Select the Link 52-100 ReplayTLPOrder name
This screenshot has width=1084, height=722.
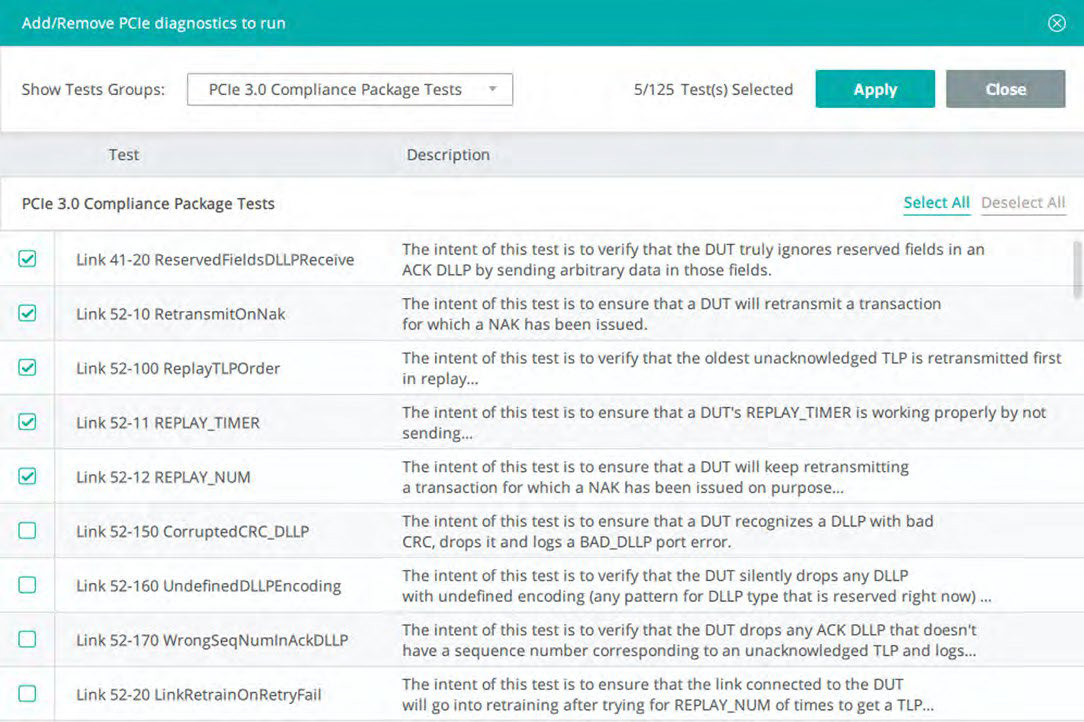click(178, 368)
